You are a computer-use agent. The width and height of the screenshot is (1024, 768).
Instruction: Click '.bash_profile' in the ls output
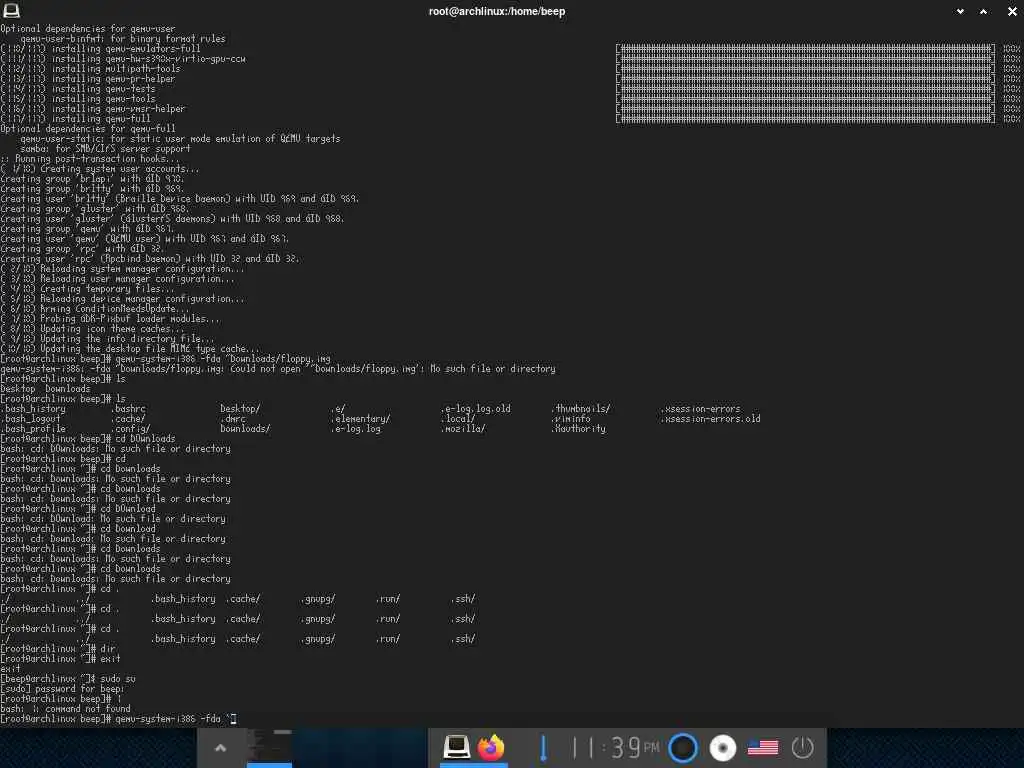point(33,428)
